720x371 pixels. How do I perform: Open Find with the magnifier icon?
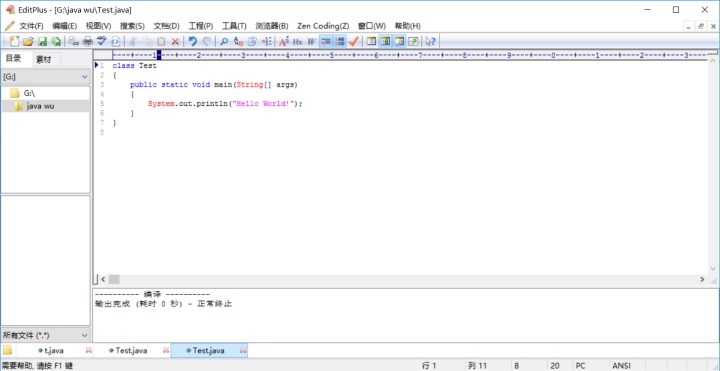click(224, 41)
